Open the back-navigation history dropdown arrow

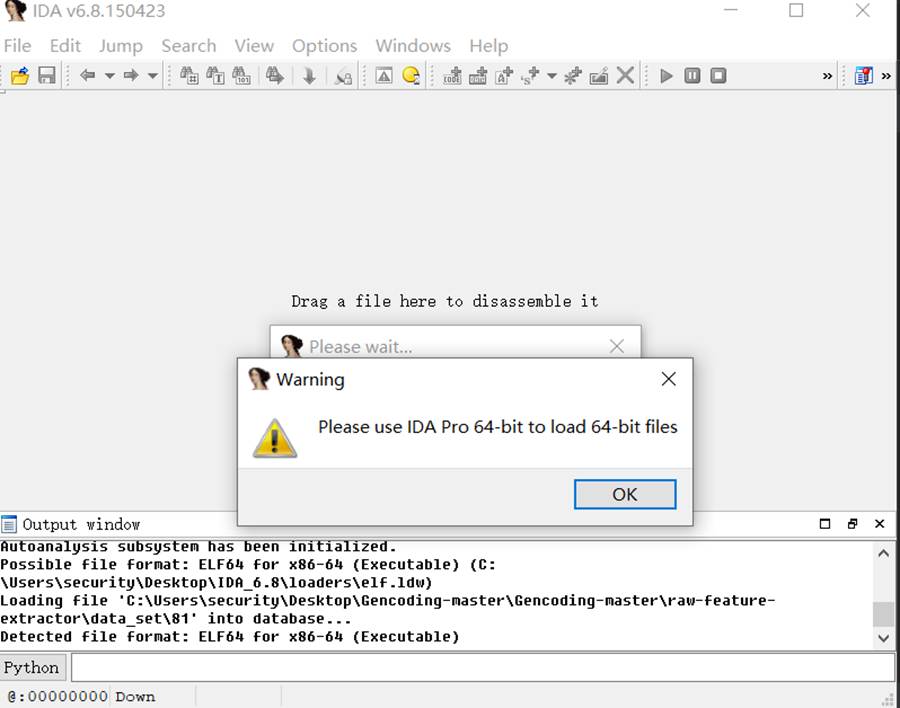tap(110, 75)
